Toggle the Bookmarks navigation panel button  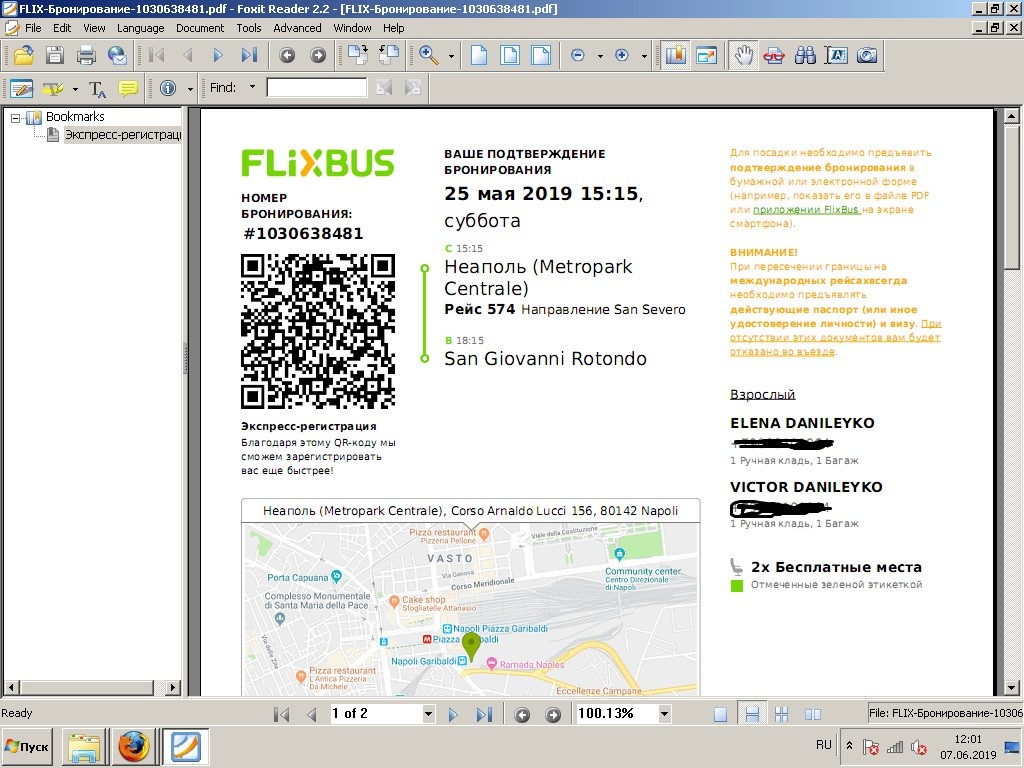675,55
